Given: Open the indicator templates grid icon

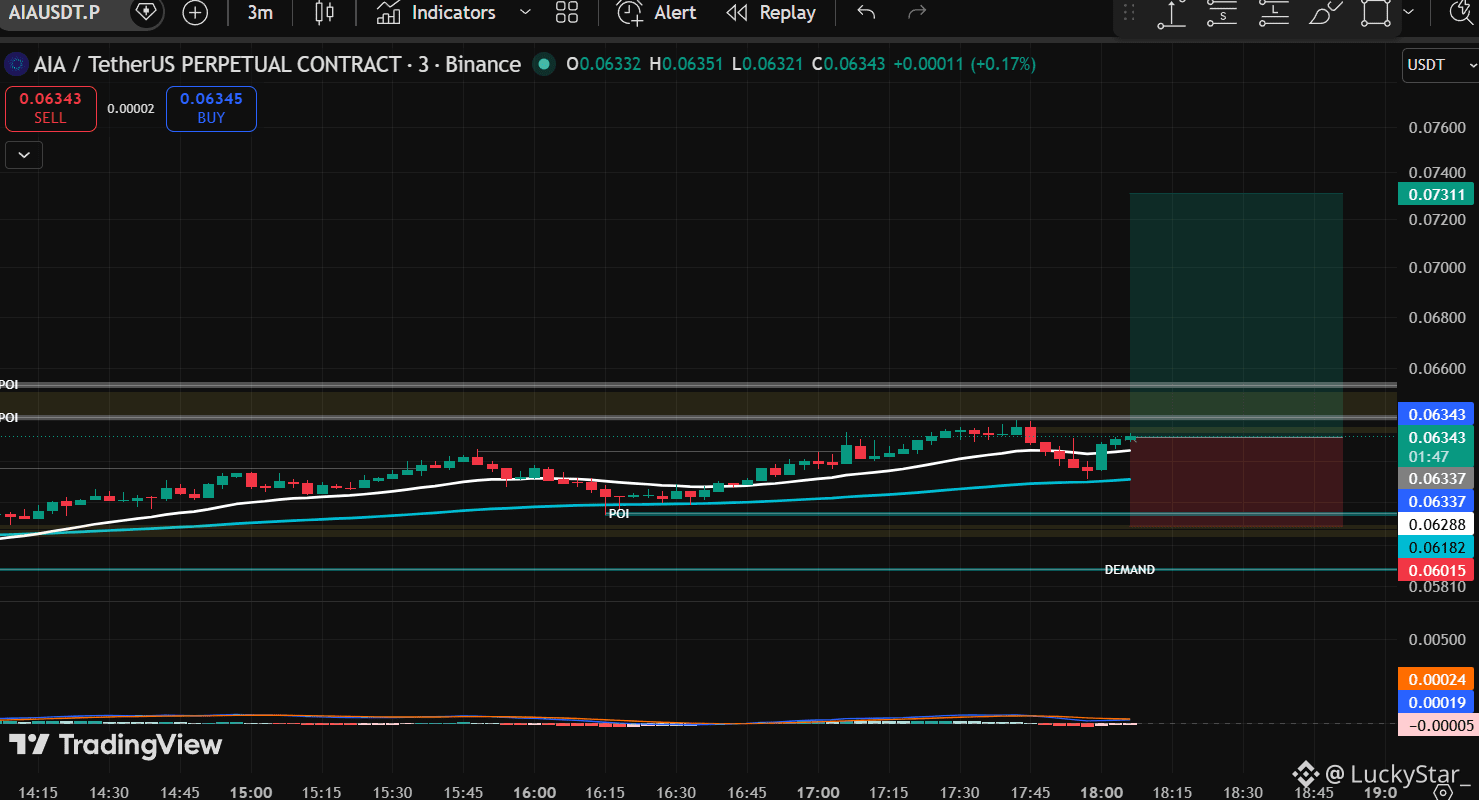Looking at the screenshot, I should coord(567,13).
